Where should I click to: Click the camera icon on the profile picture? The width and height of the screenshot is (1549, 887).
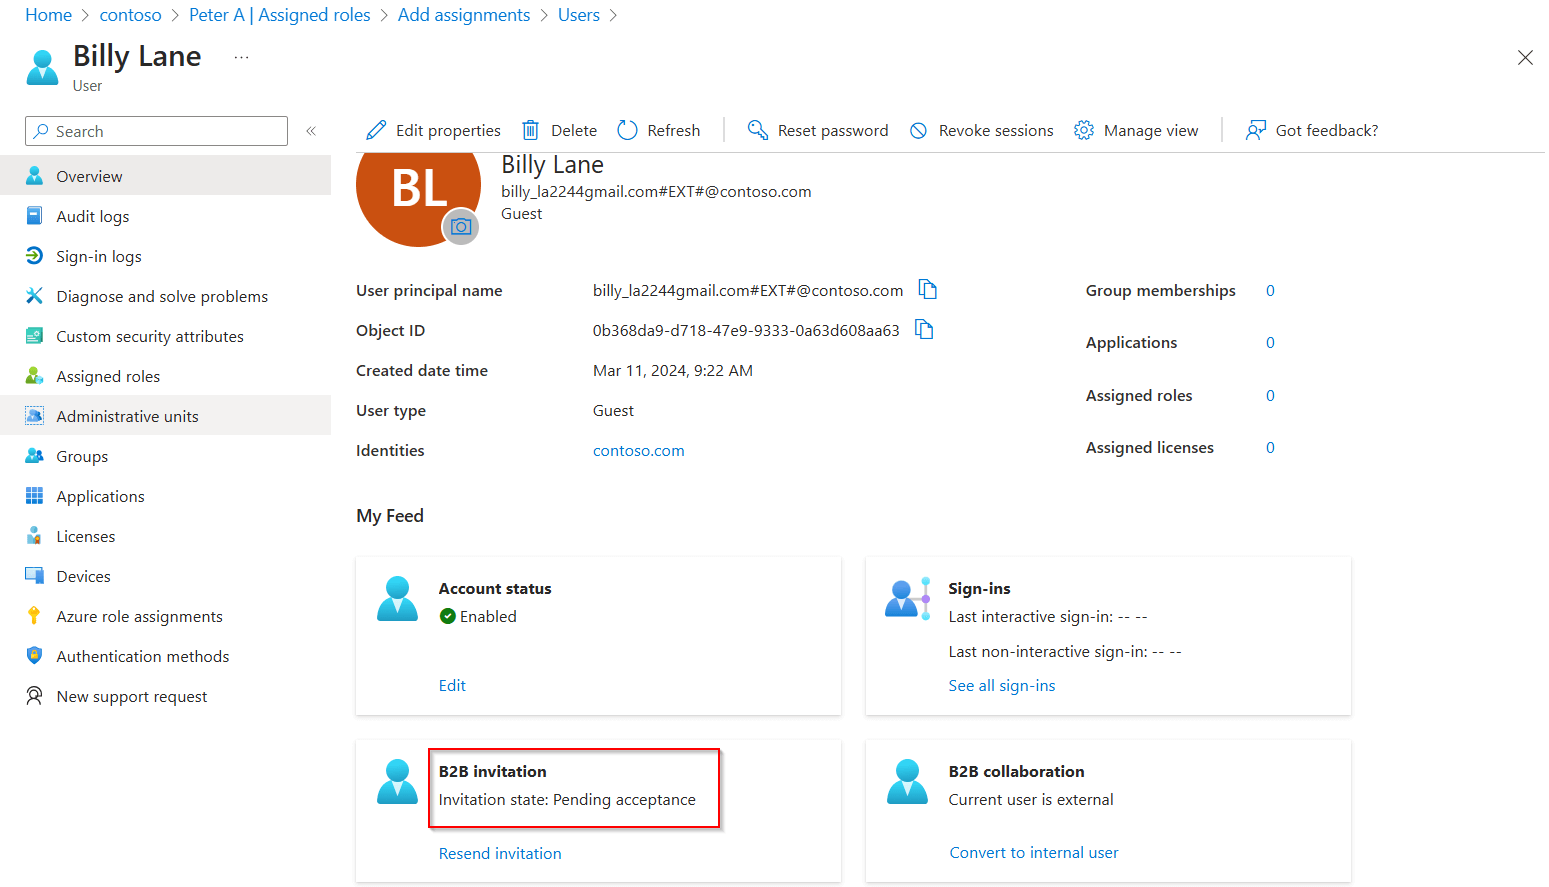pos(461,227)
